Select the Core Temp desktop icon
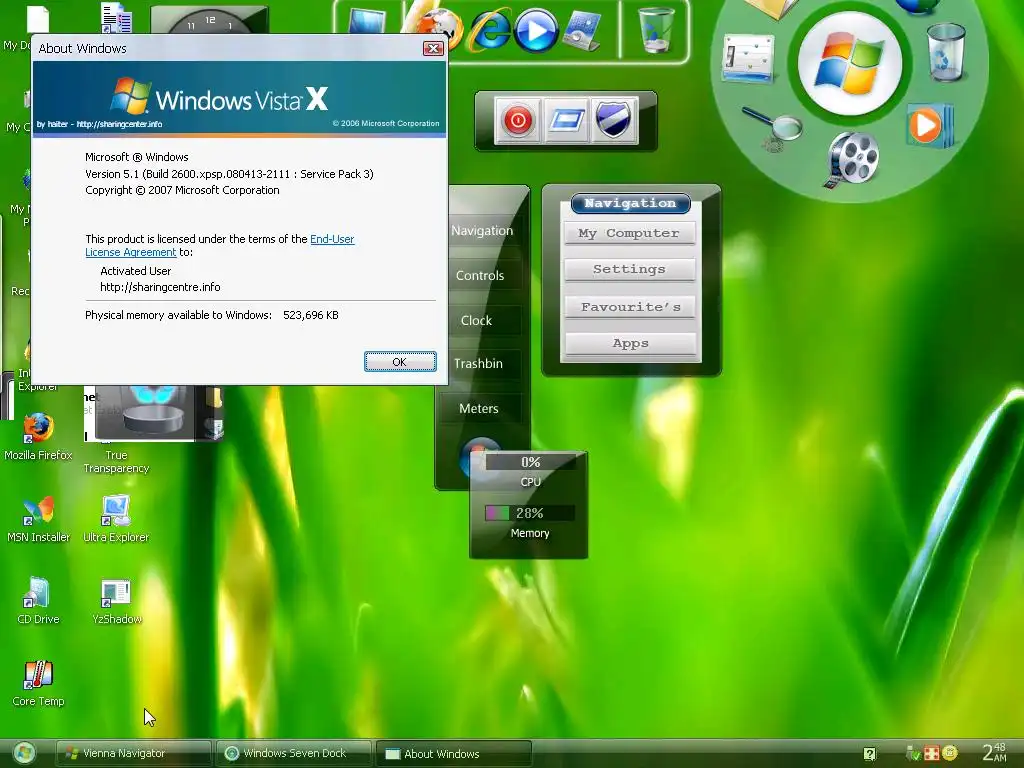The height and width of the screenshot is (768, 1024). 38,683
